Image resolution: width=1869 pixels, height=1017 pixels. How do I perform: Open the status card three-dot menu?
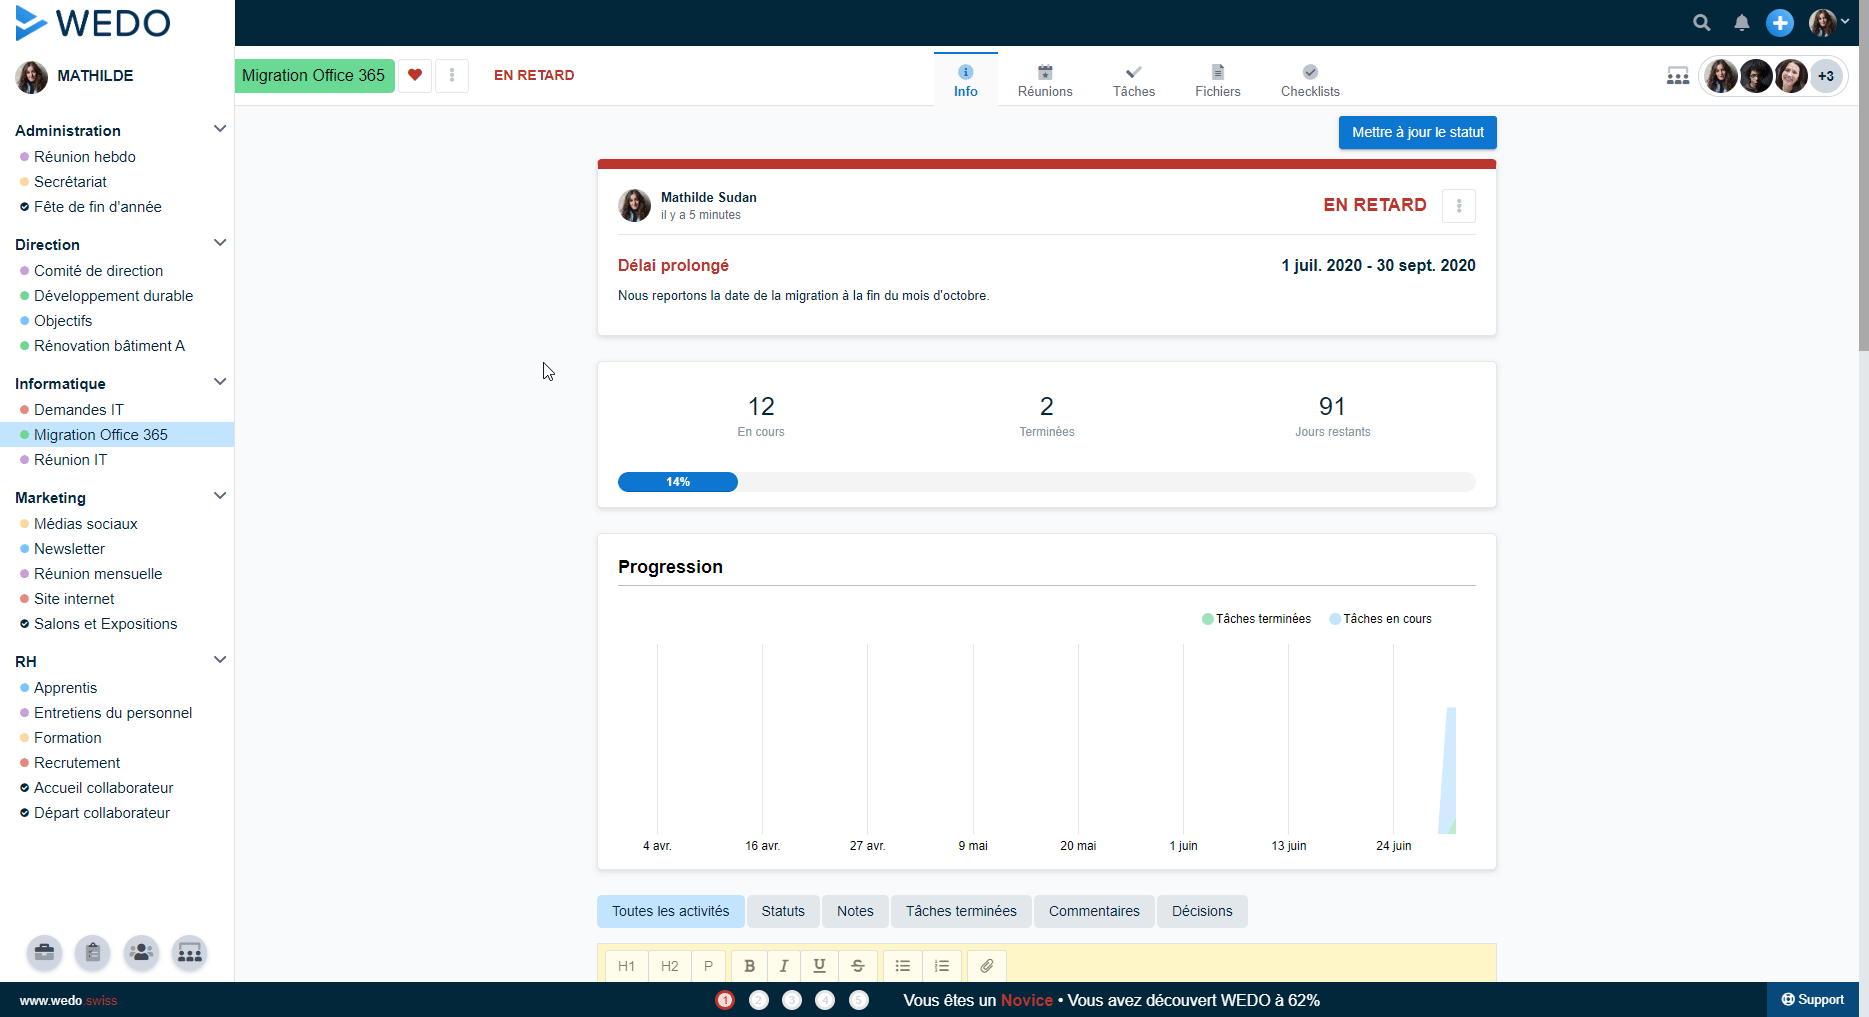(1459, 206)
